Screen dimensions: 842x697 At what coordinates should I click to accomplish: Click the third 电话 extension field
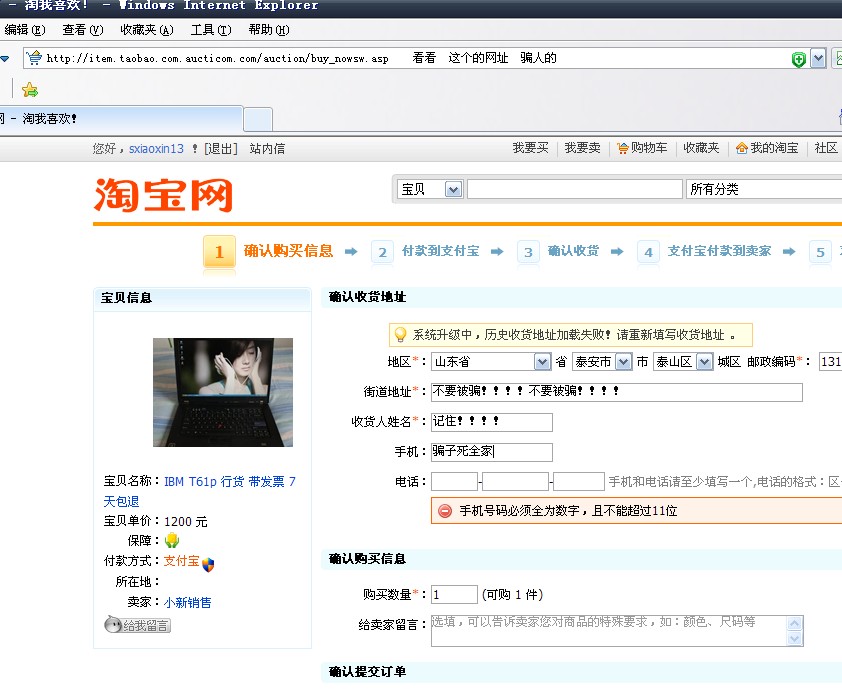pos(579,482)
